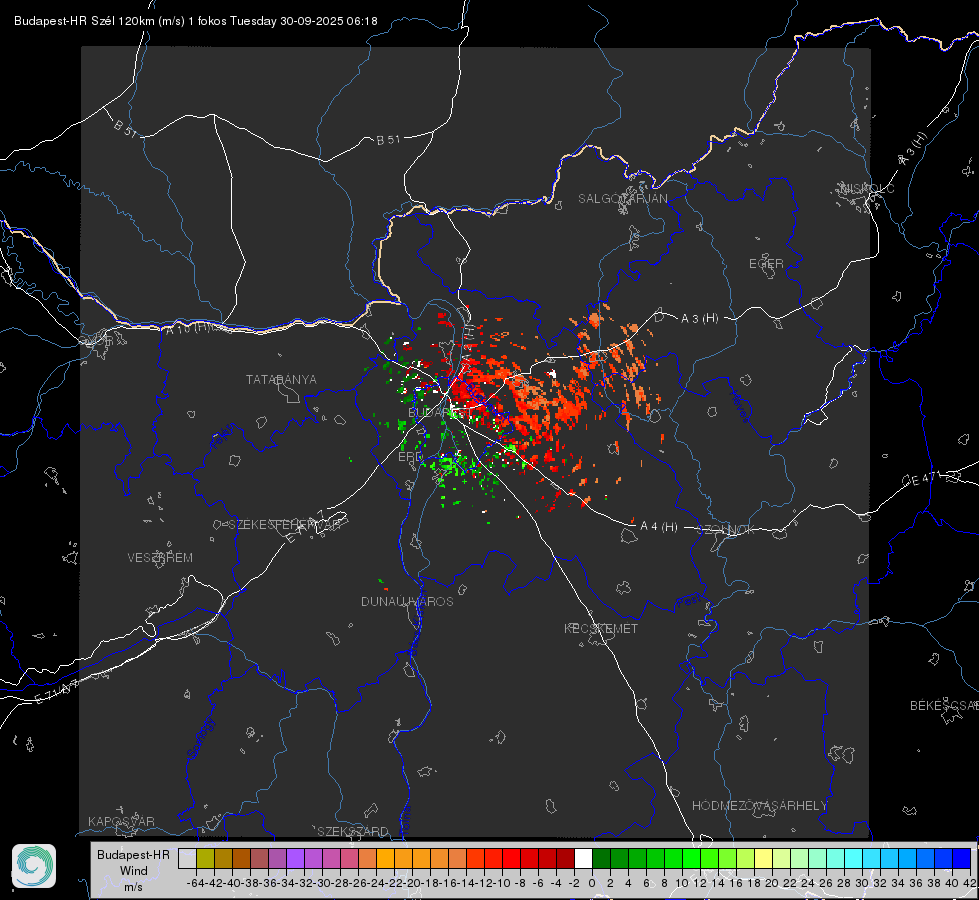
Task: Click the BÉKÉSCSABA label on the map
Action: pyautogui.click(x=944, y=706)
